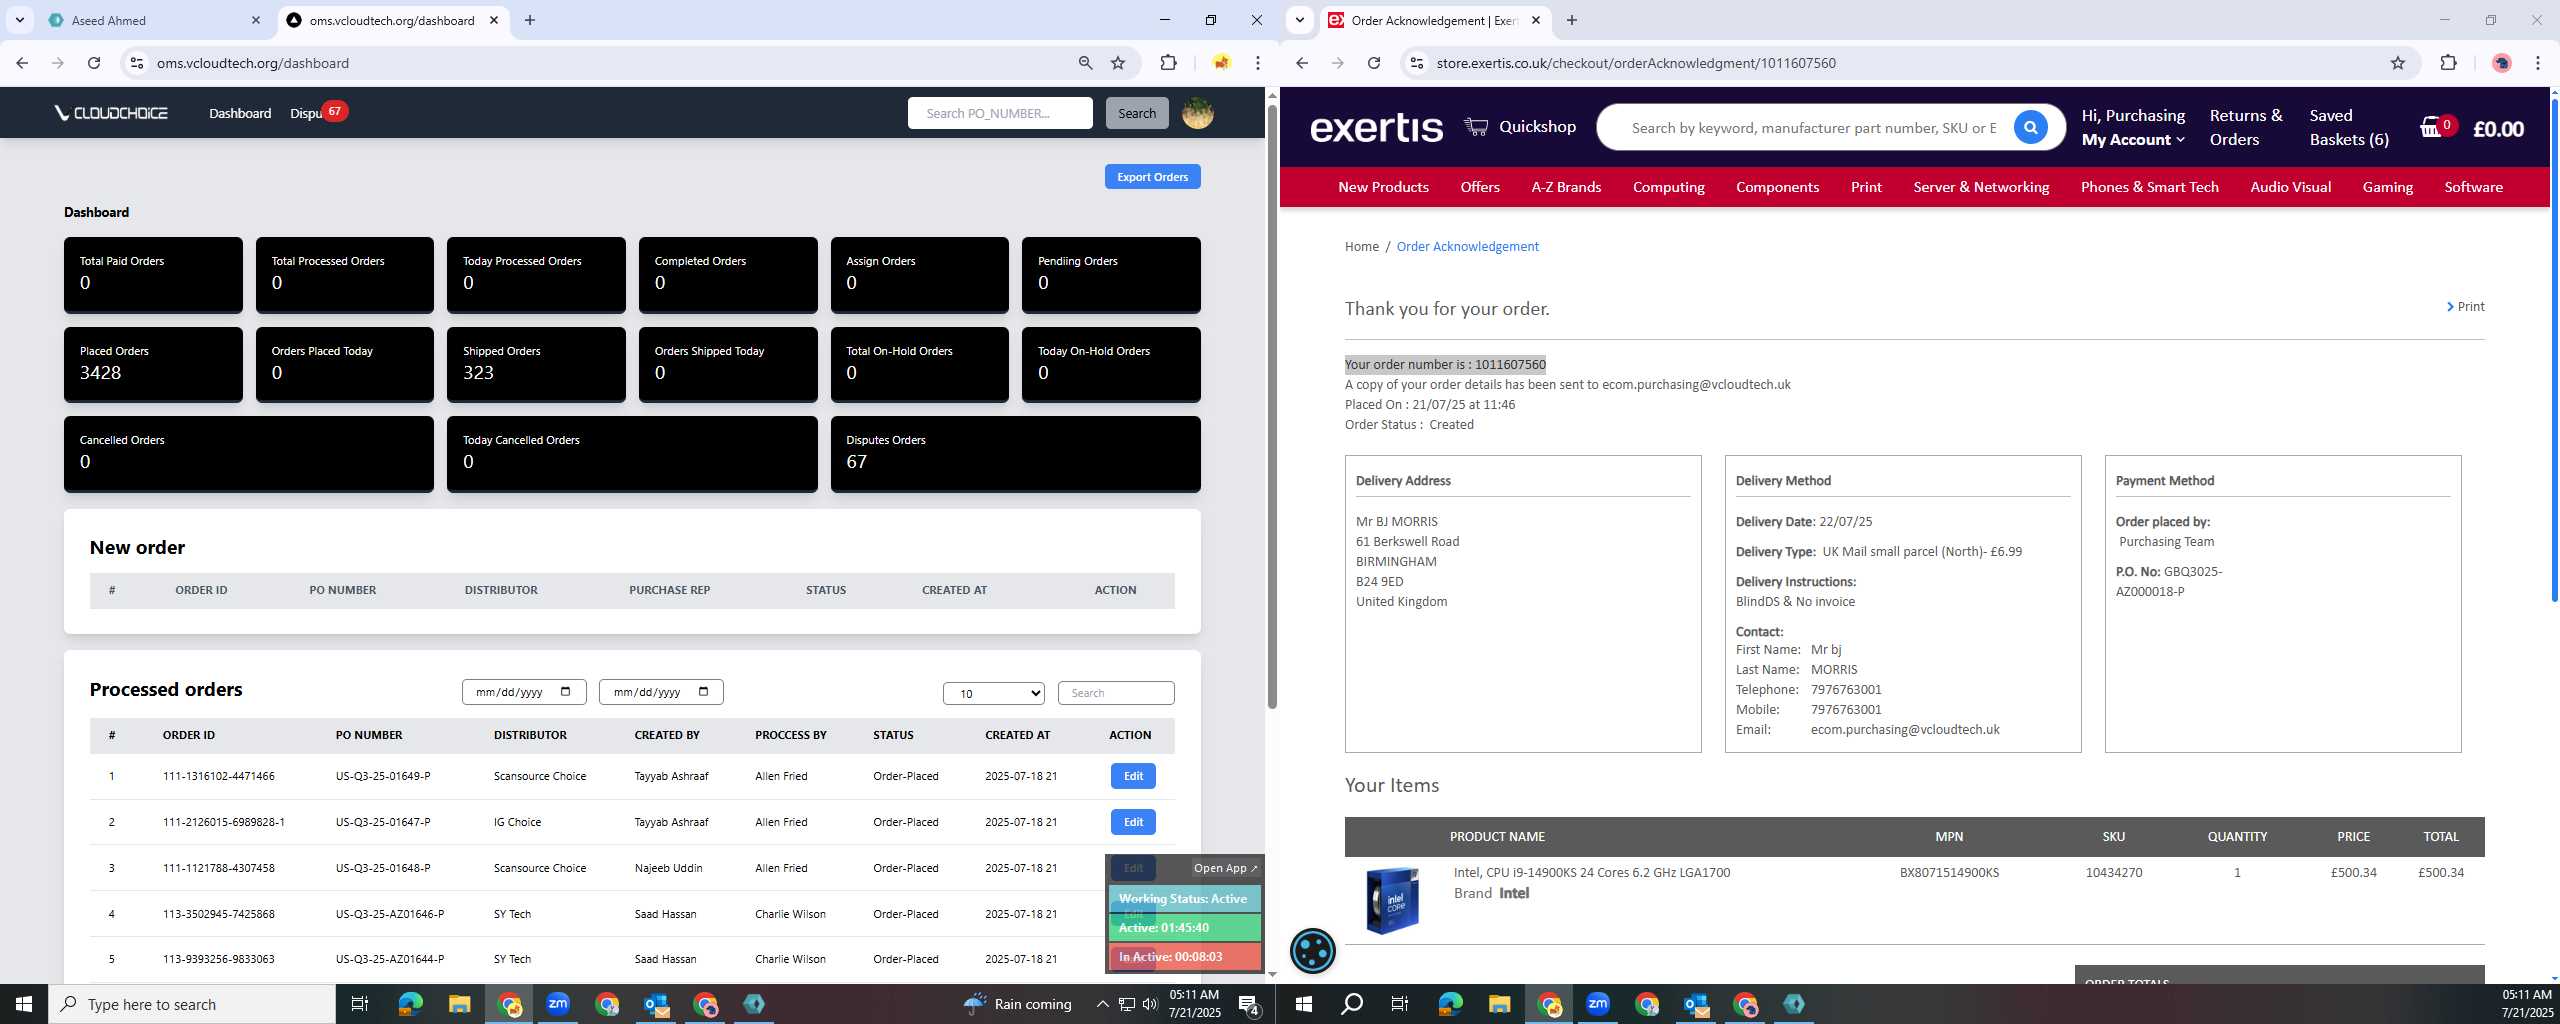2560x1024 pixels.
Task: Open the Exertis Chrome profile avatar icon
Action: [2501, 63]
